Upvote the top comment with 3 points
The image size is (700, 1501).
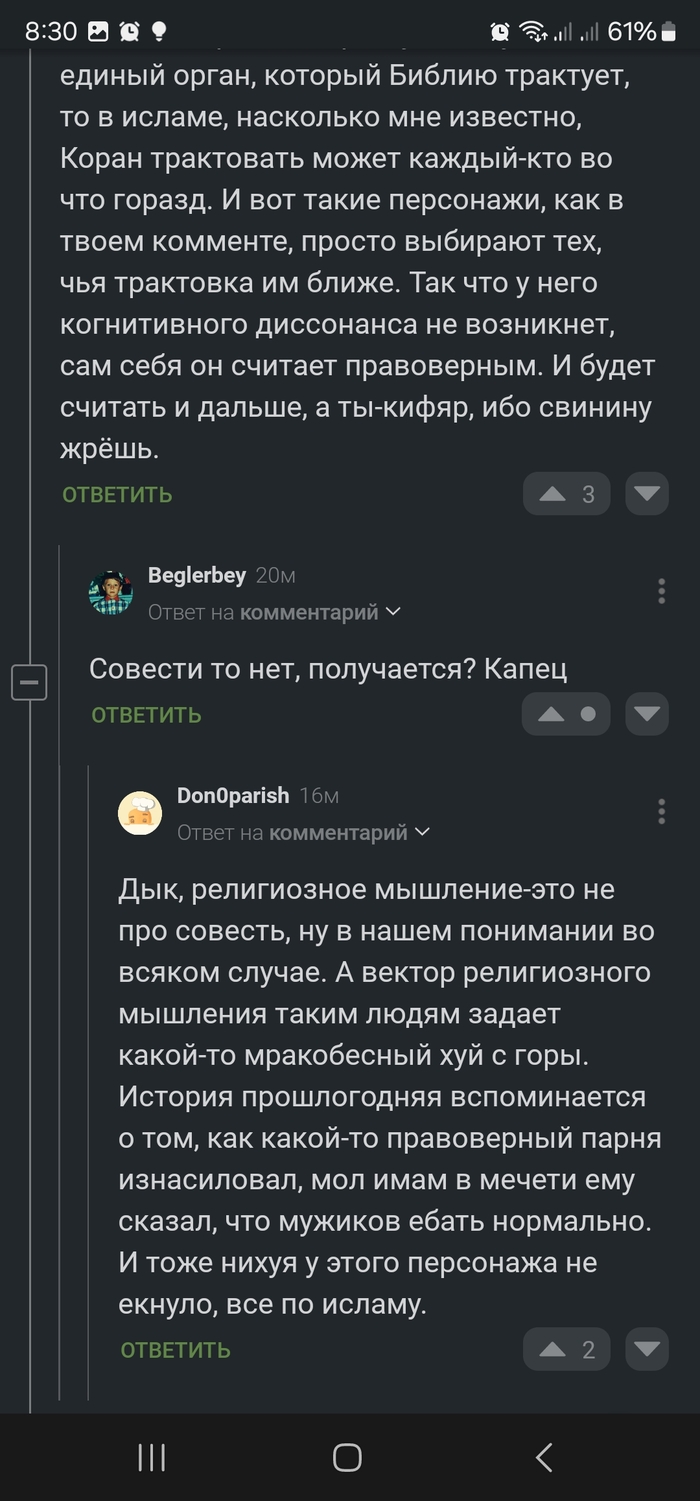click(x=552, y=494)
